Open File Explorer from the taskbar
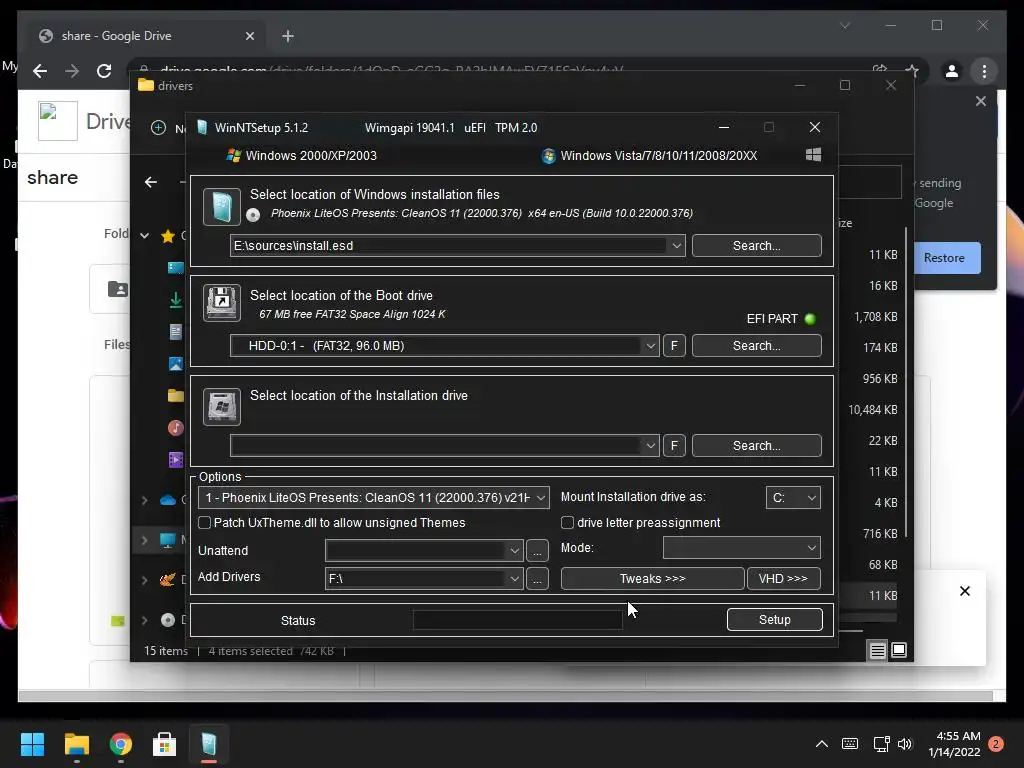The height and width of the screenshot is (768, 1024). point(76,744)
